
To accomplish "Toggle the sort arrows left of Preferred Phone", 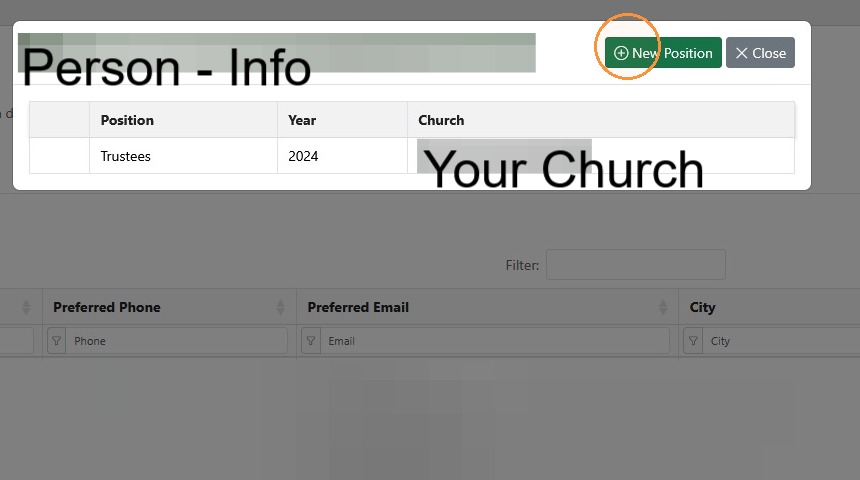I will 26,307.
